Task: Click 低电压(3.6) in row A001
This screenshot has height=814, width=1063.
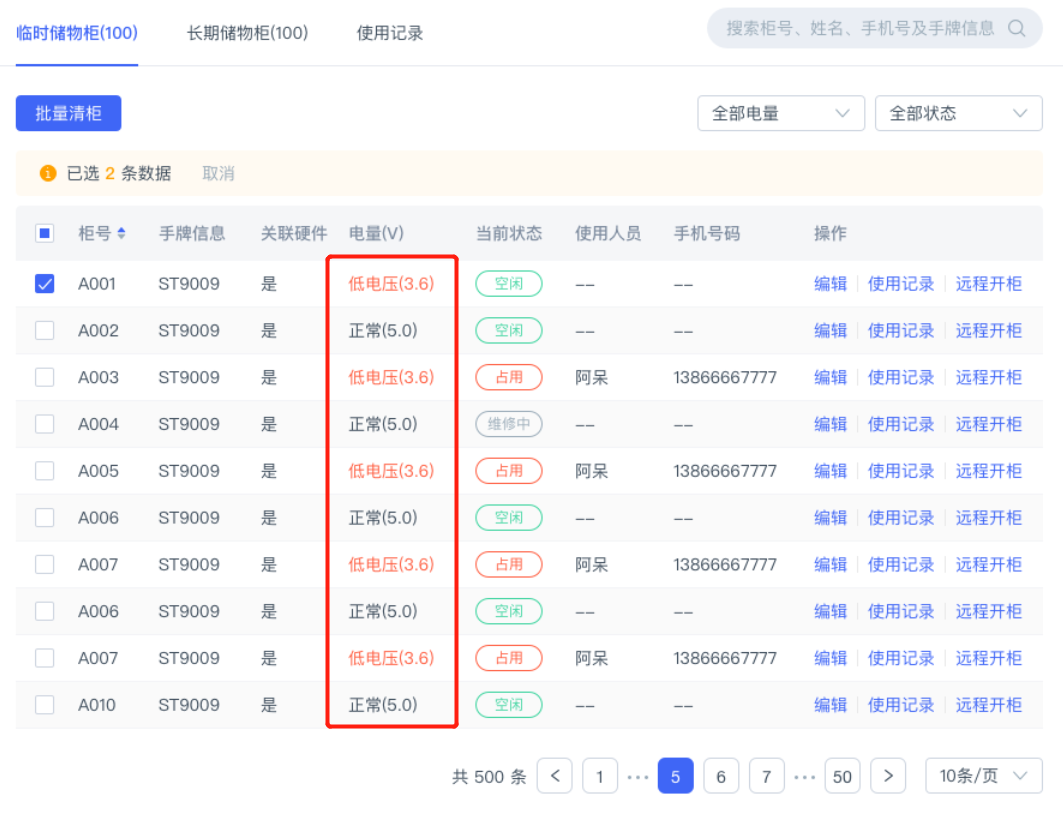Action: tap(391, 284)
